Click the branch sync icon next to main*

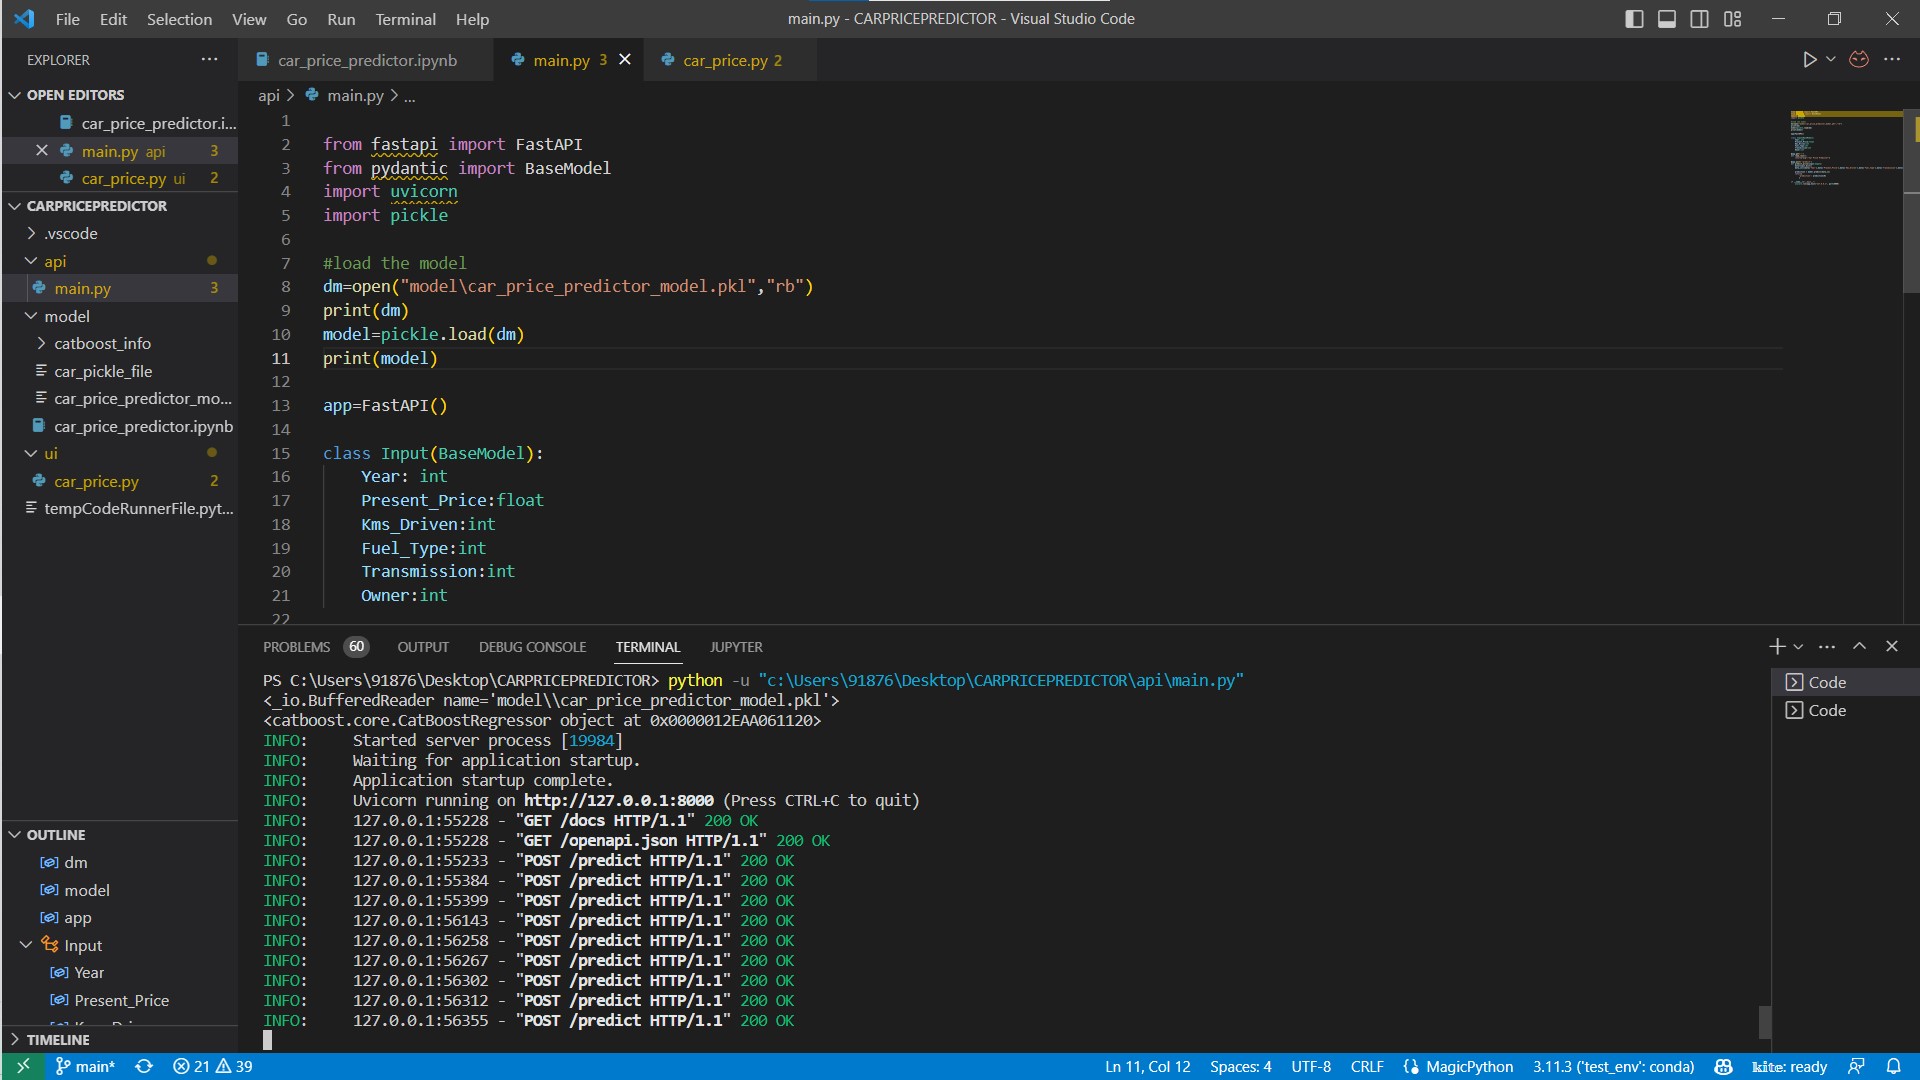144,1066
